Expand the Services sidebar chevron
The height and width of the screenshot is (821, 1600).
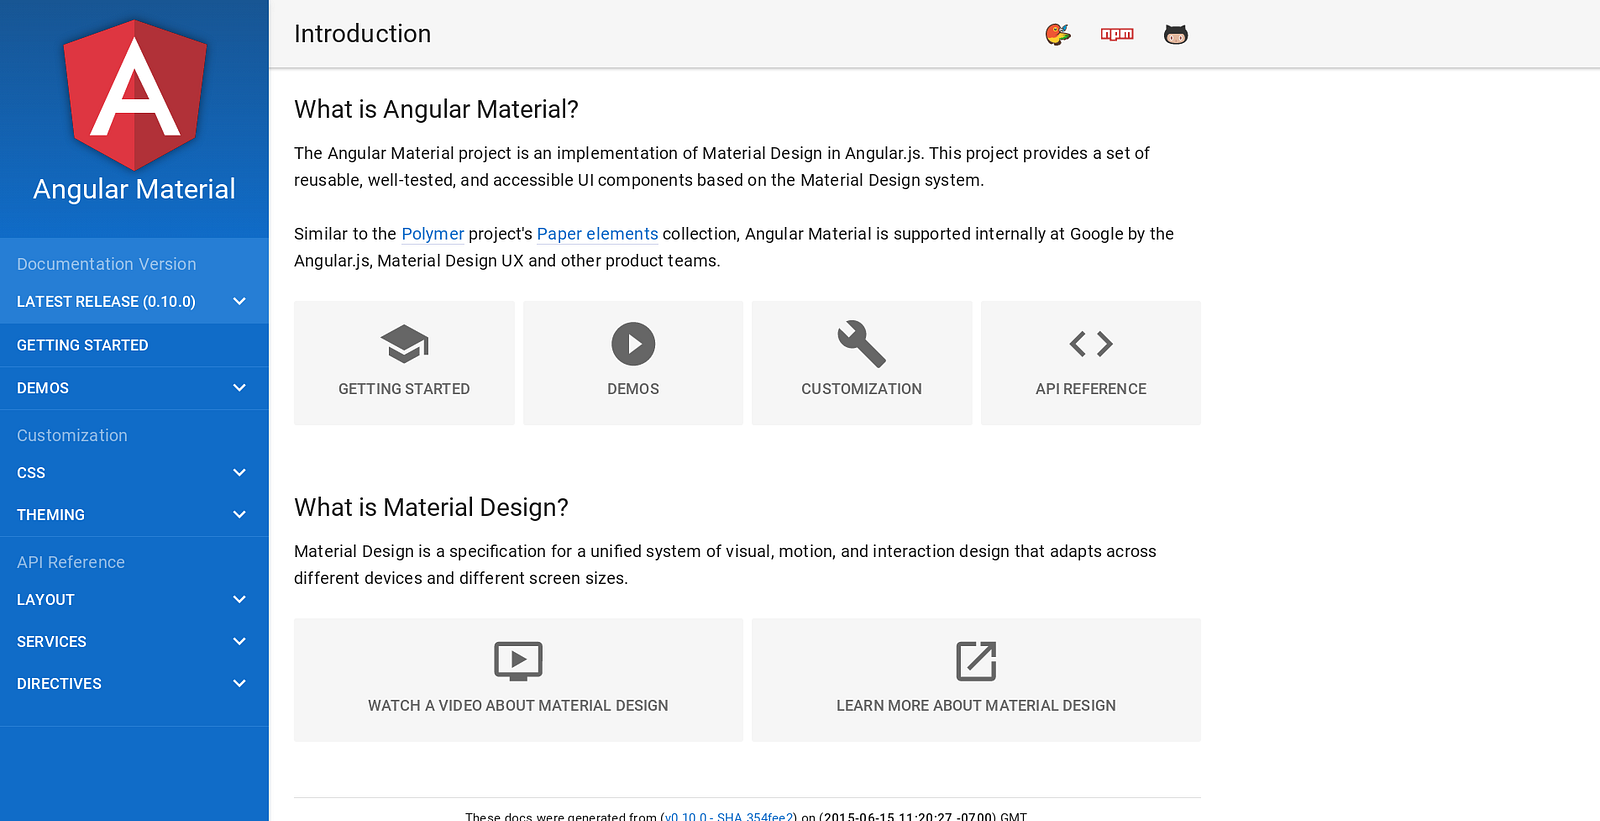pyautogui.click(x=239, y=642)
